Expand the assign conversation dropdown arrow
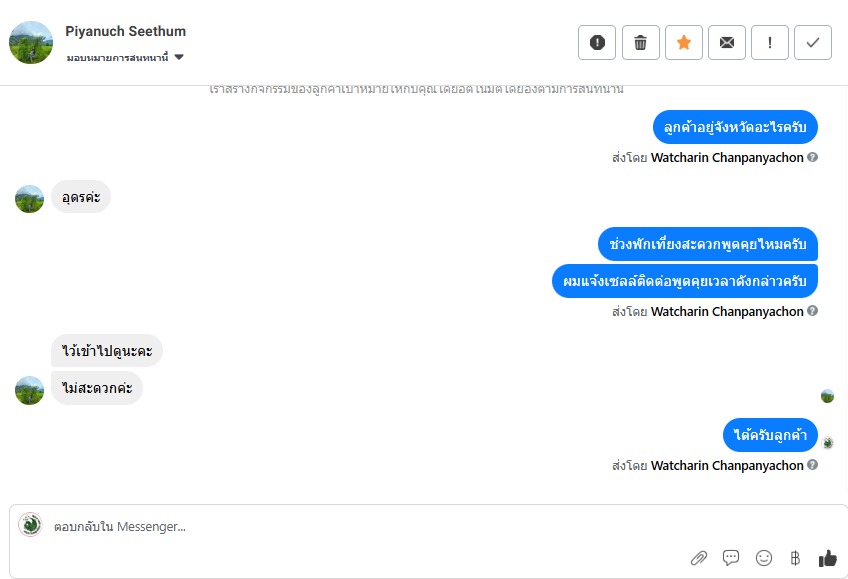 click(179, 57)
